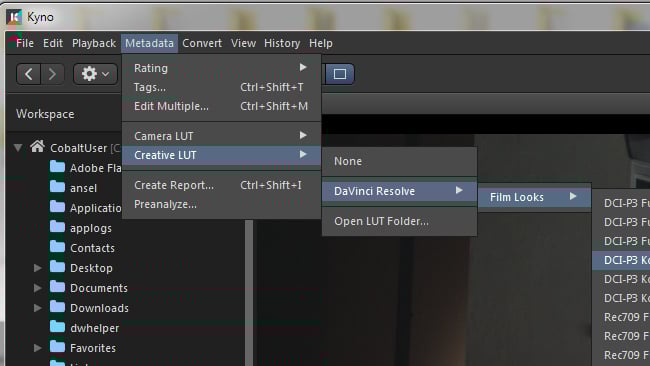Click the single view square icon

point(340,74)
